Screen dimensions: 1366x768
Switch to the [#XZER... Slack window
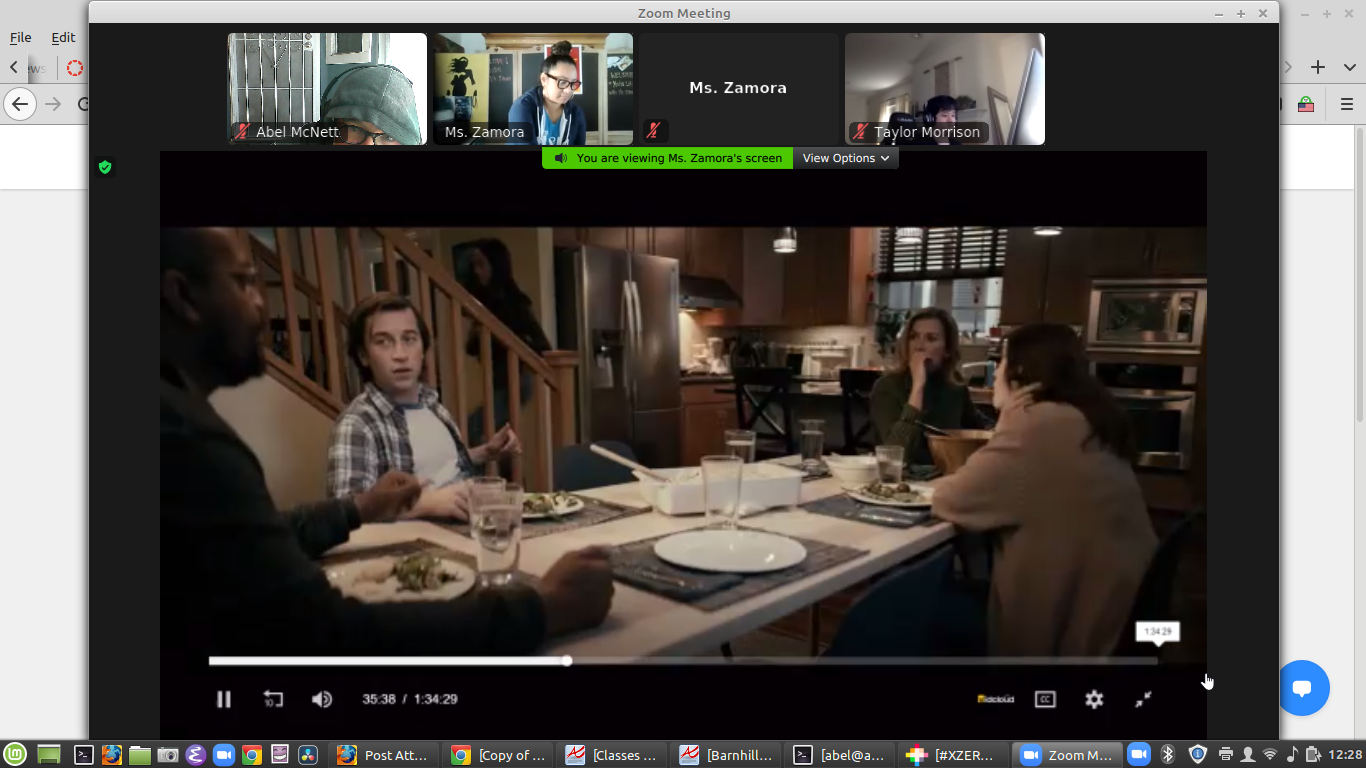click(953, 755)
